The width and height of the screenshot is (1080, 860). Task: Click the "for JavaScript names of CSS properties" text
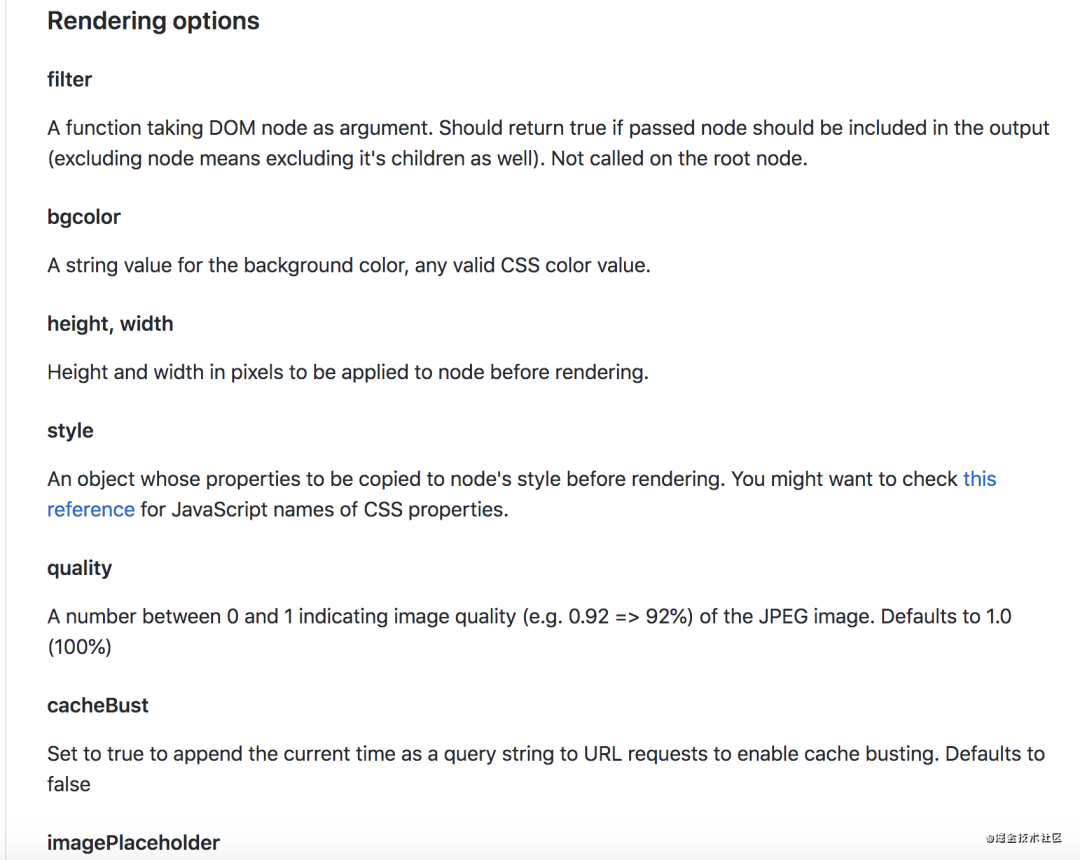[x=324, y=509]
